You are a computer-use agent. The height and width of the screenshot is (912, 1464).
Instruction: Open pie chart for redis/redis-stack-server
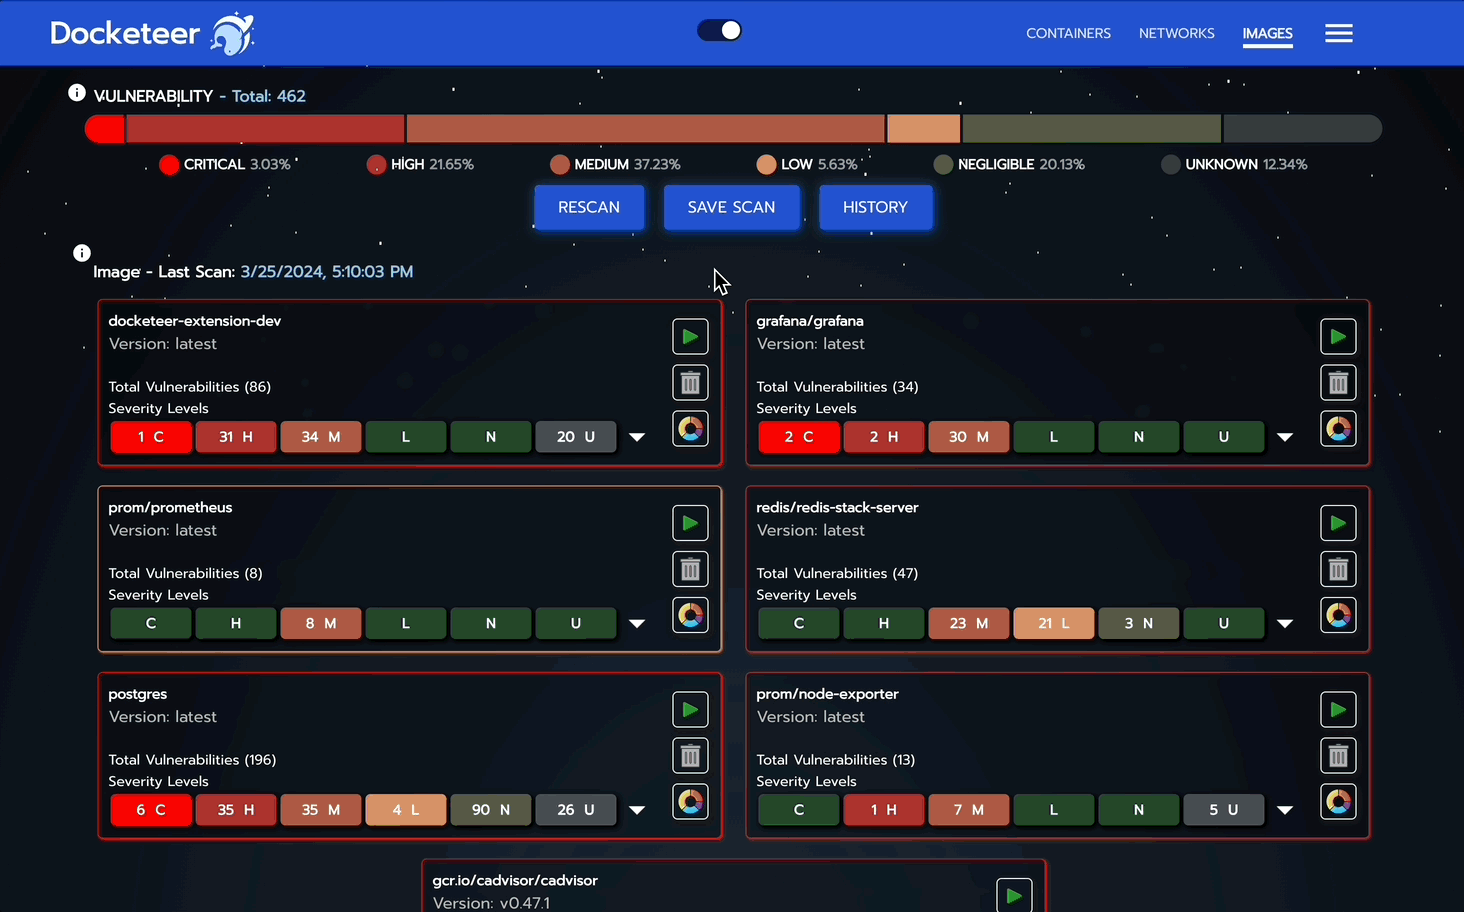coord(1338,615)
